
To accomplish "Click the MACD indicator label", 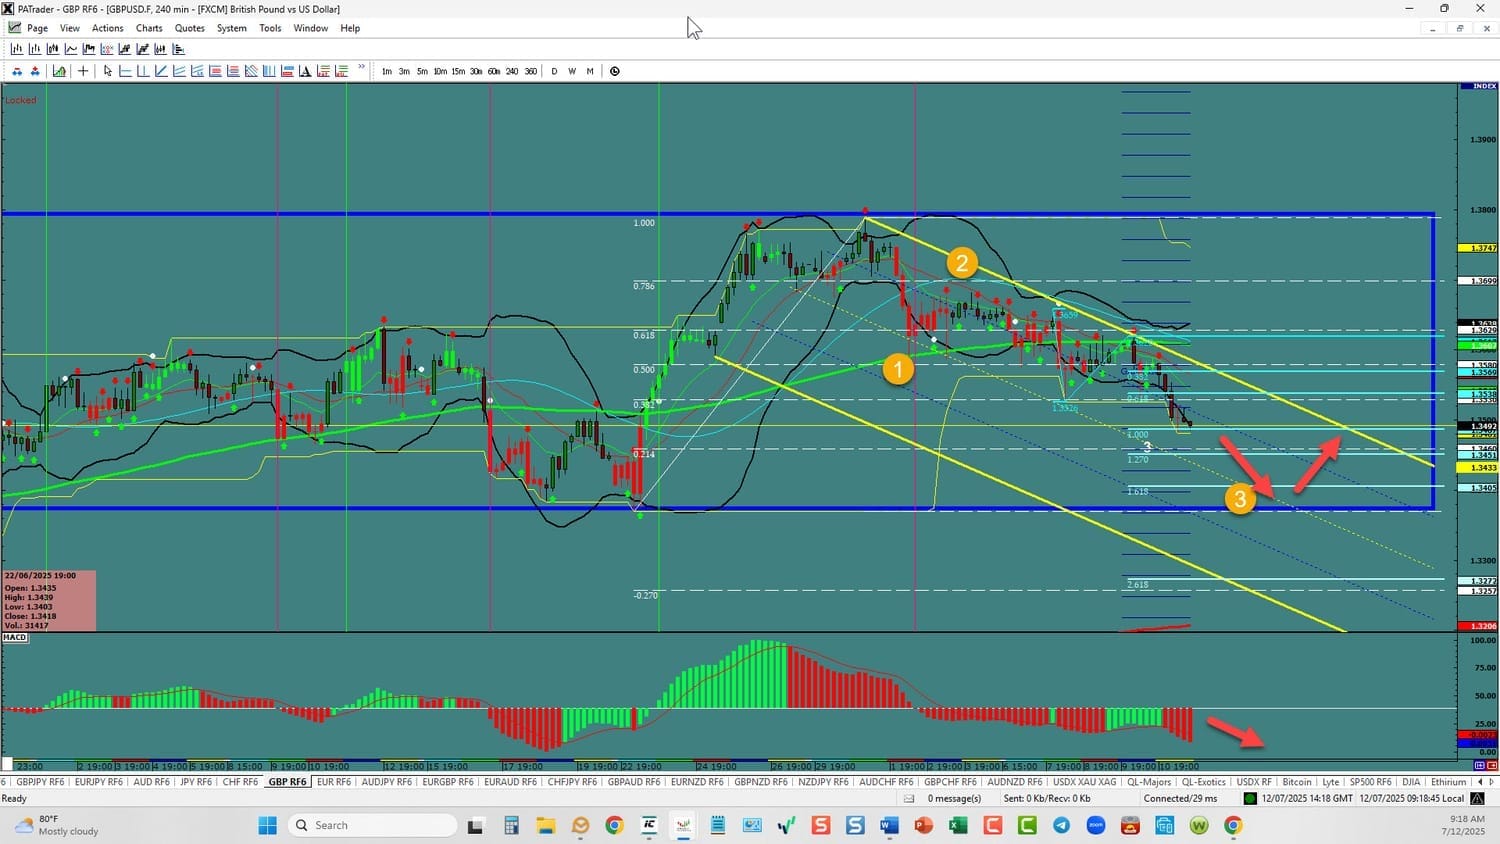I will (15, 637).
